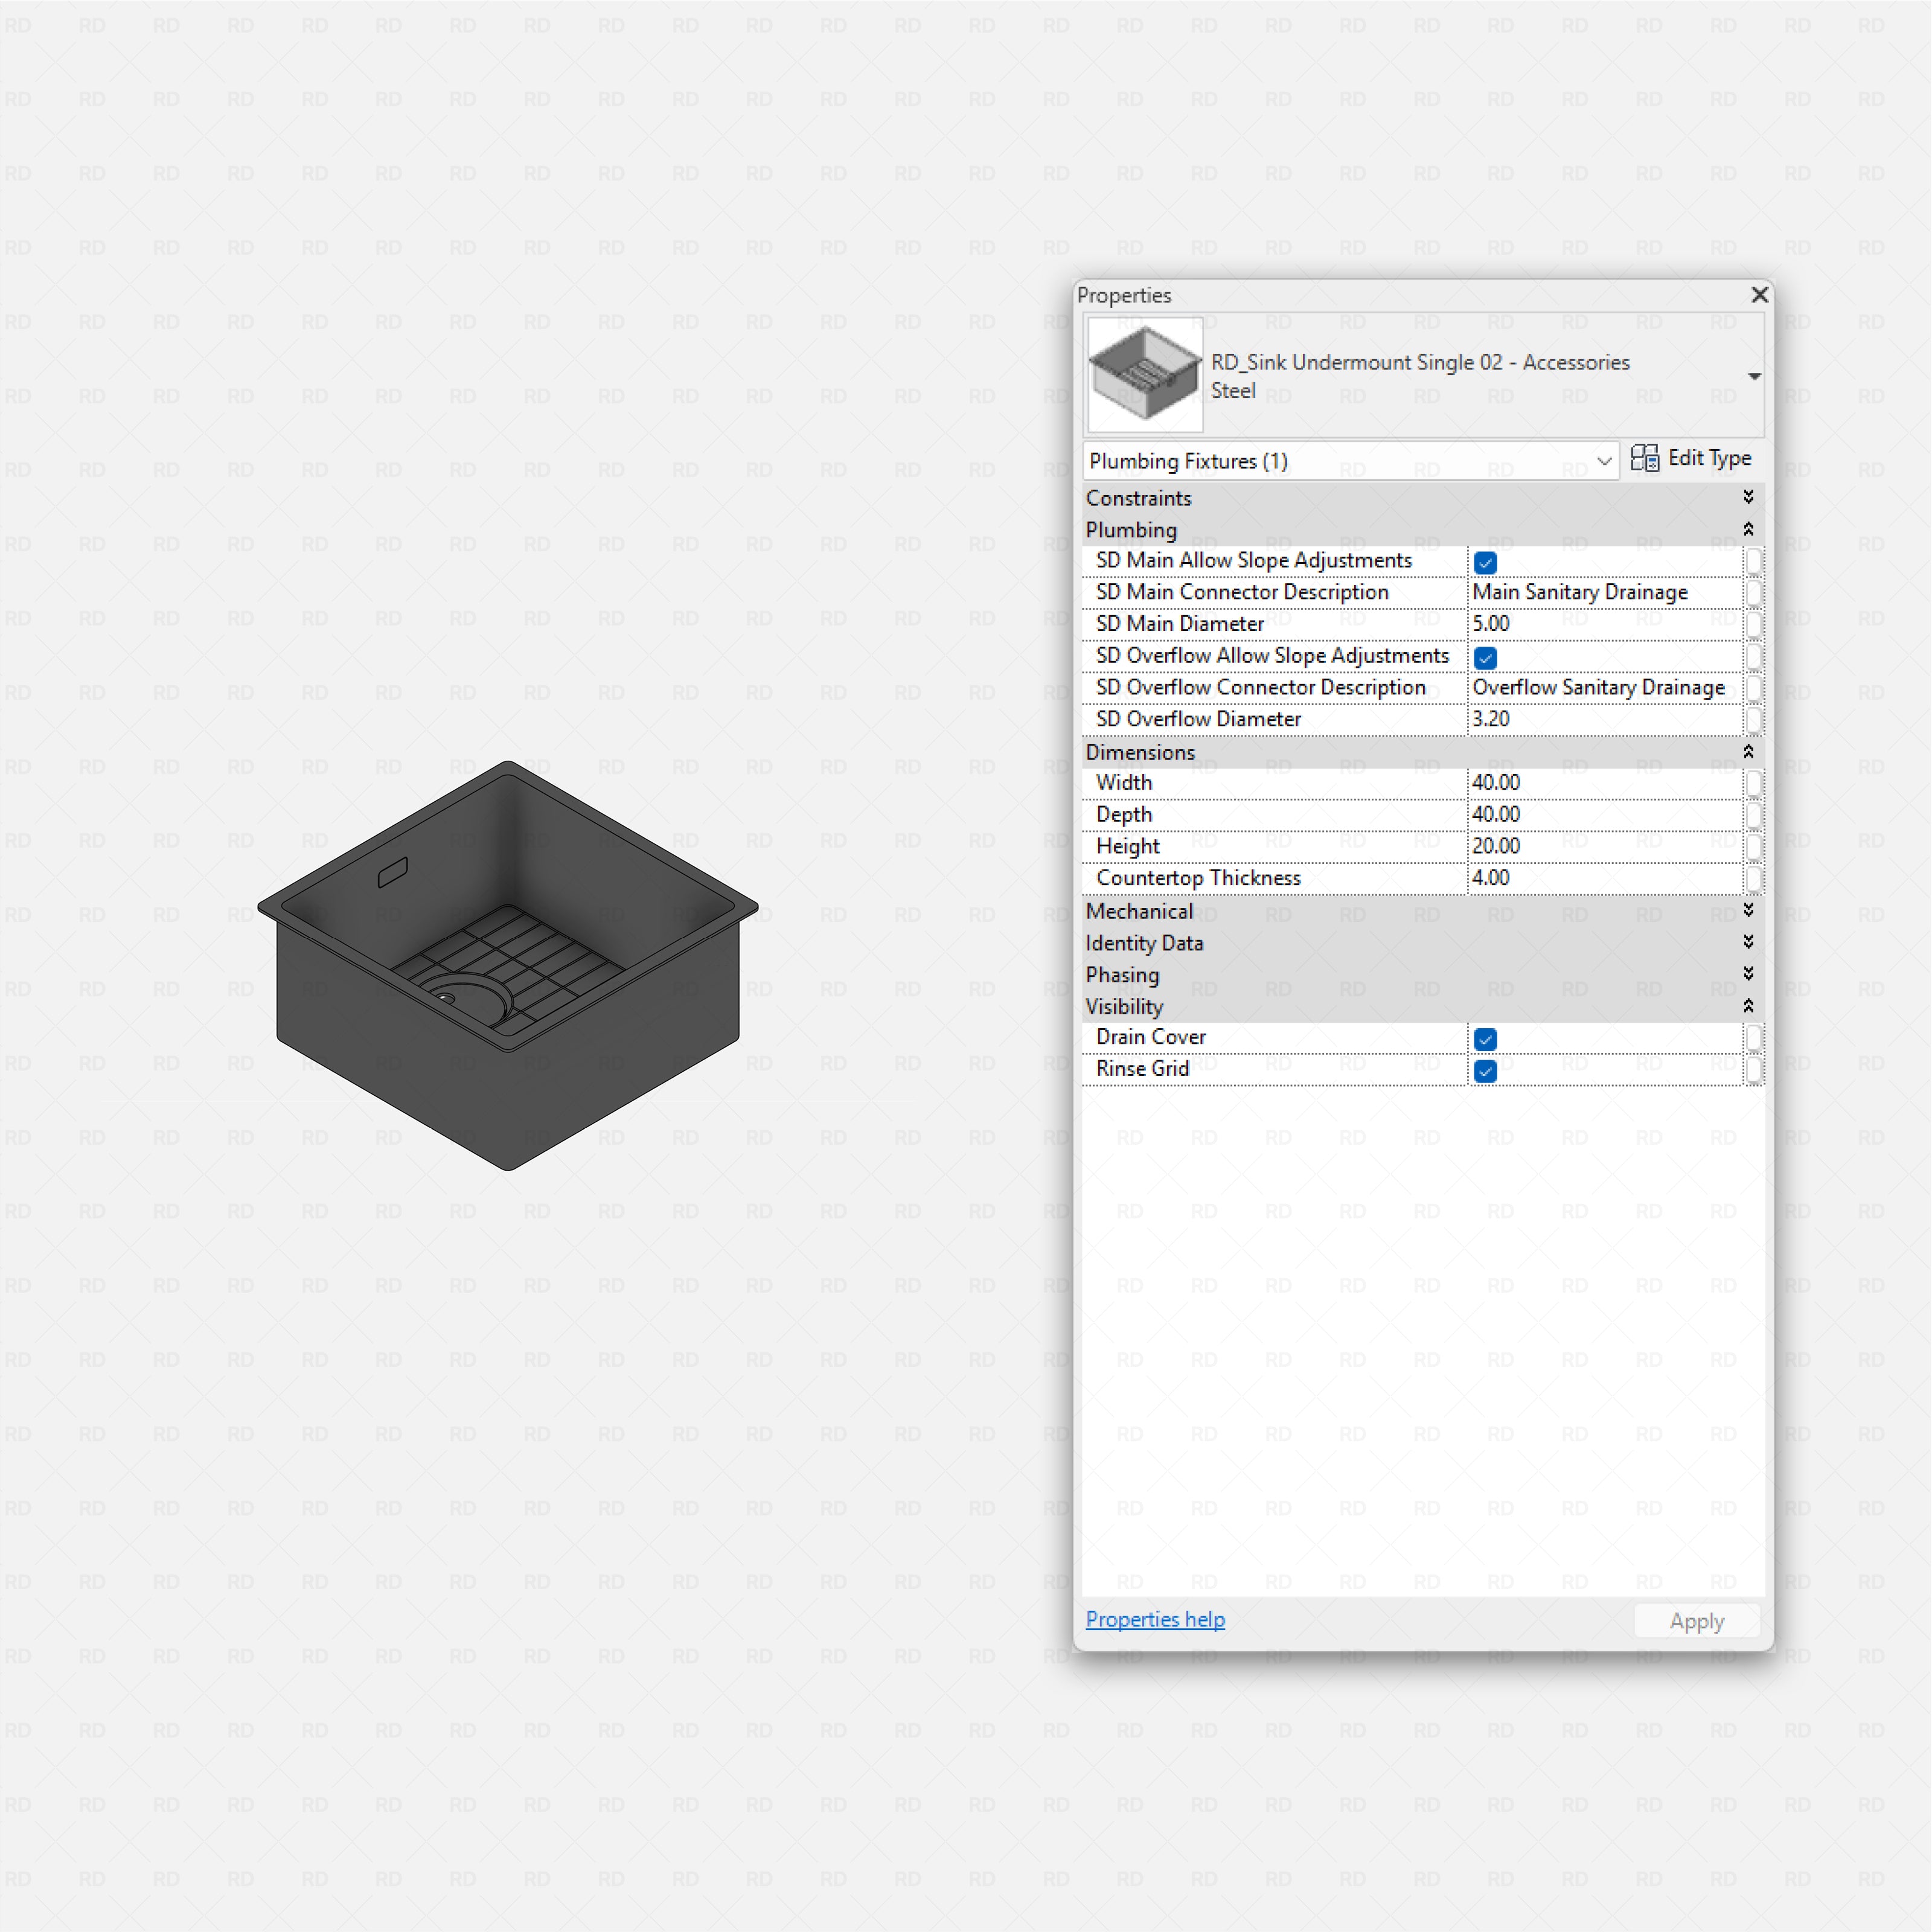Expand the Constraints section
The width and height of the screenshot is (1932, 1932).
(x=1748, y=497)
